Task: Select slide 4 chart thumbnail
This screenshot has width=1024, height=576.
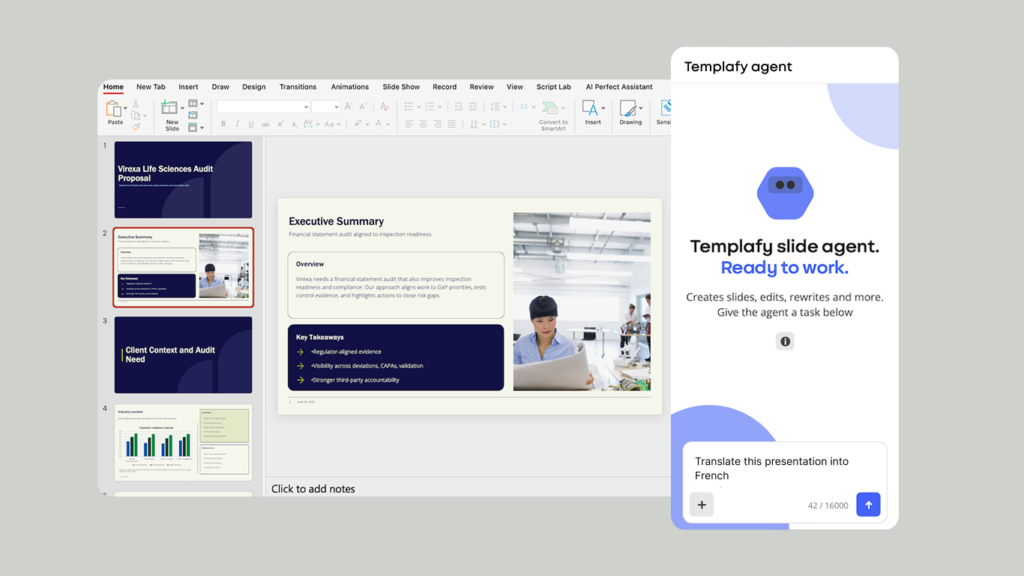Action: click(x=183, y=442)
